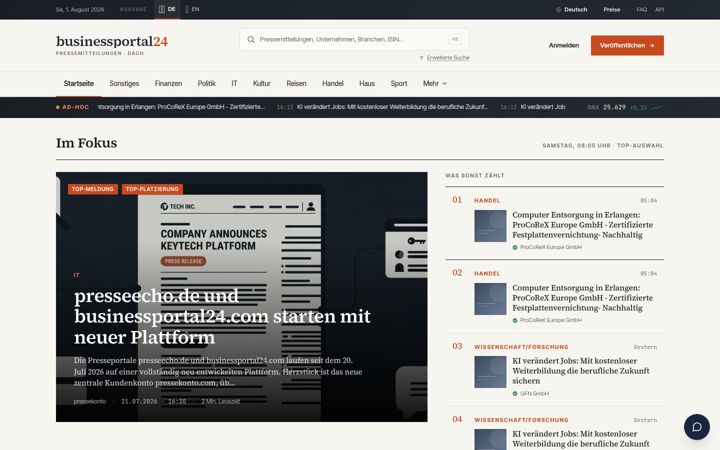Click the keyboard shortcut badge in search box
Image resolution: width=720 pixels, height=450 pixels.
coord(455,39)
